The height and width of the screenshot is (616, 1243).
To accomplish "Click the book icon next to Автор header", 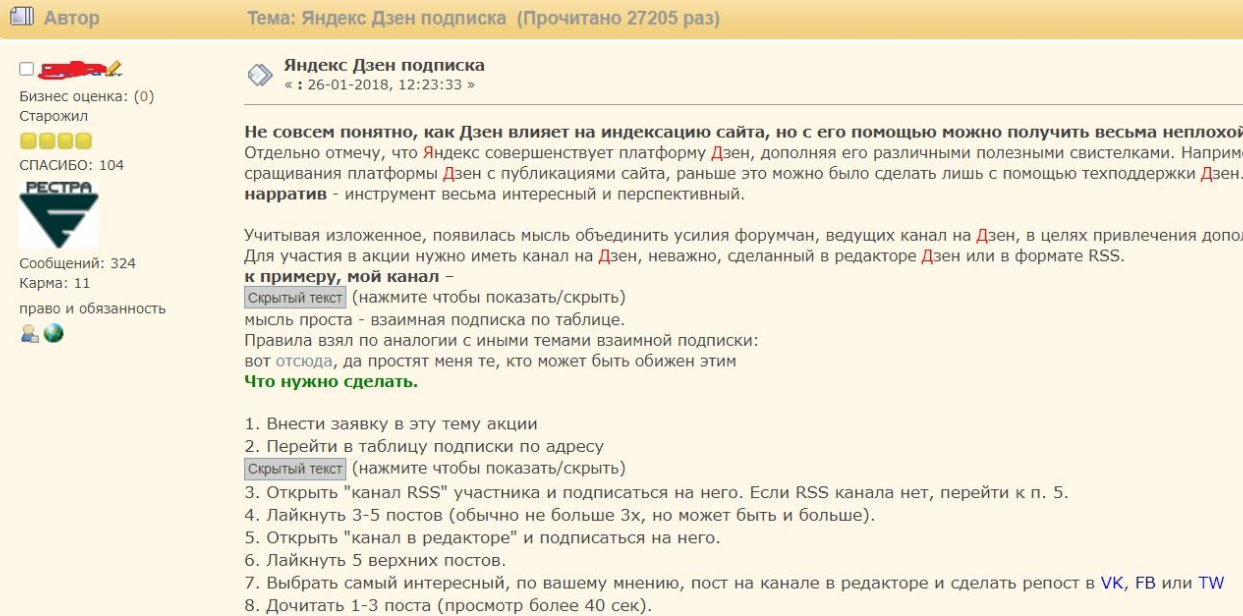I will pyautogui.click(x=22, y=17).
